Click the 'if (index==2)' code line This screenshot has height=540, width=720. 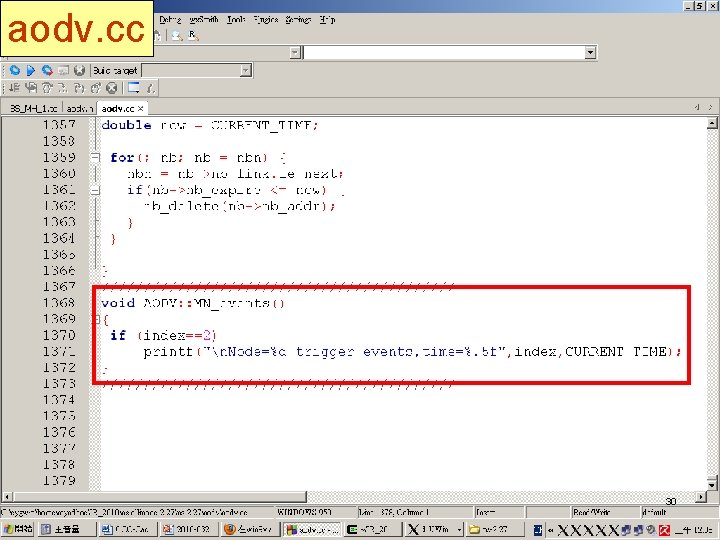point(163,335)
